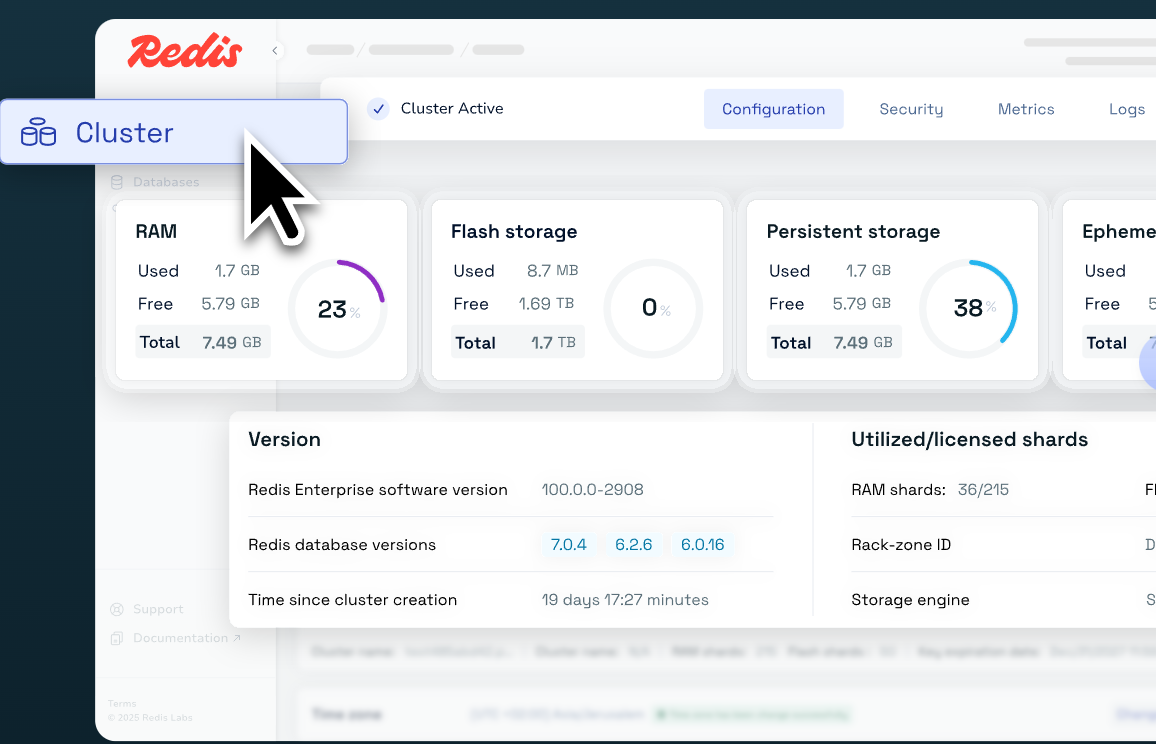1156x744 pixels.
Task: Select the 19 days 17:27 minutes value
Action: (625, 599)
